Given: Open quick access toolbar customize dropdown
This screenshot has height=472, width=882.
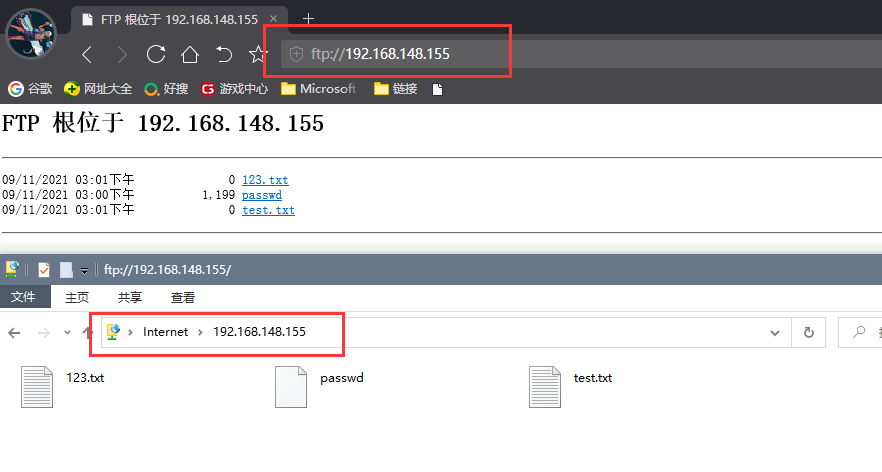Looking at the screenshot, I should 84,271.
